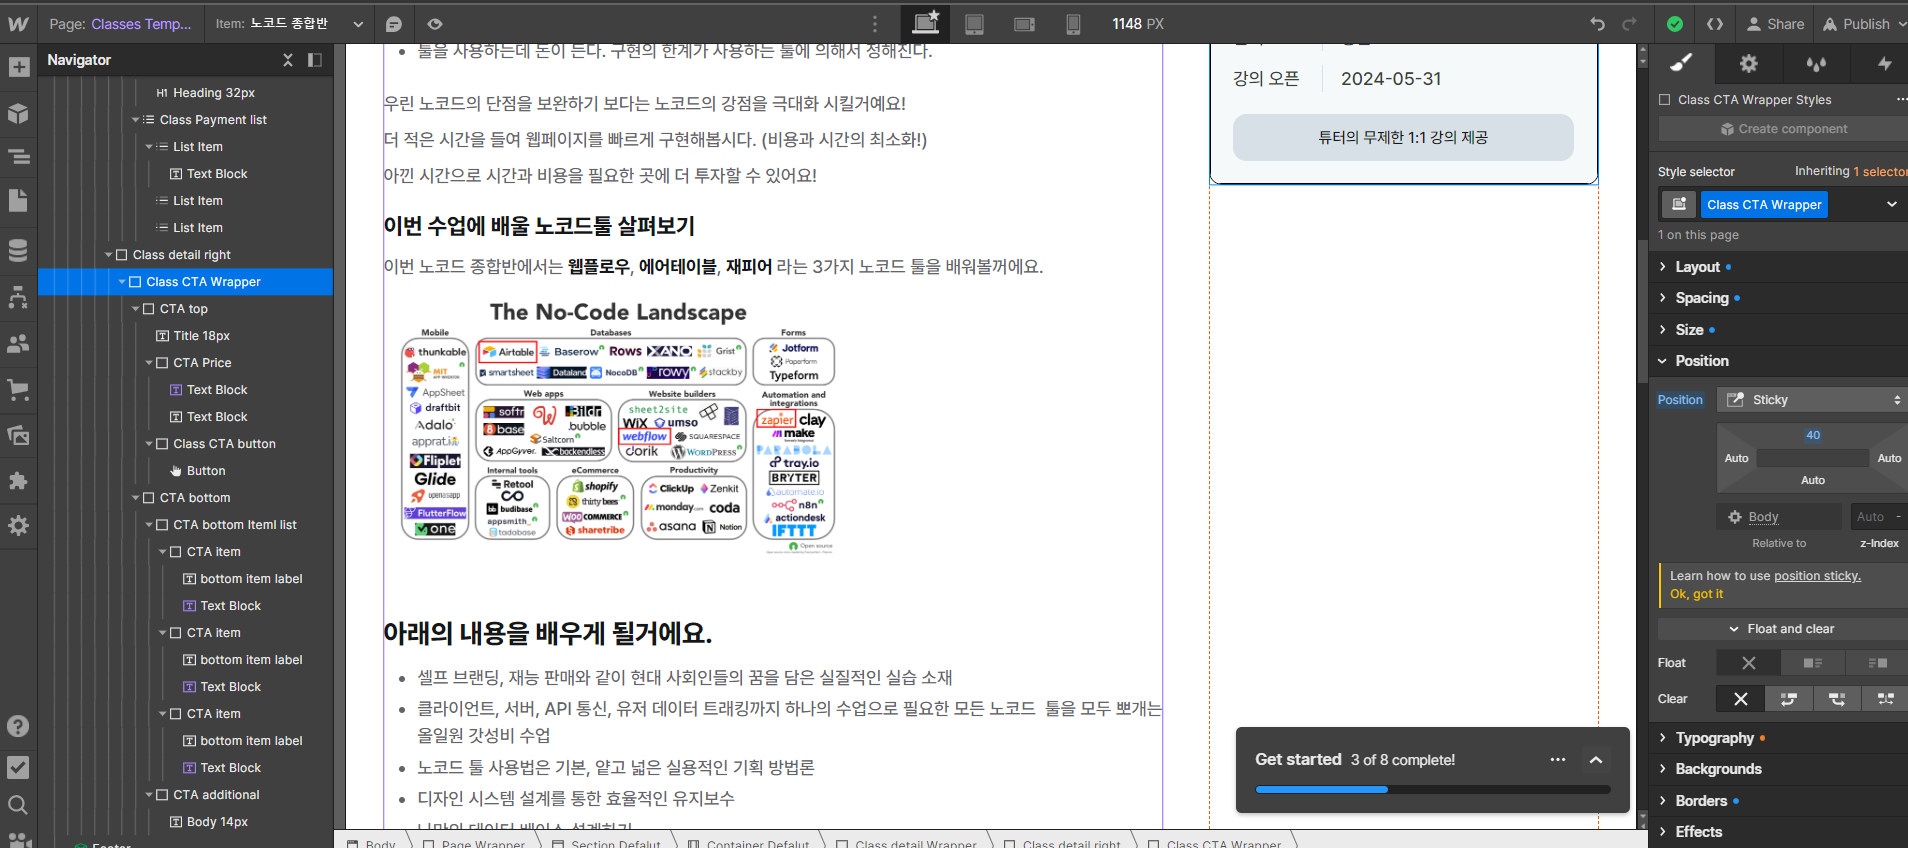This screenshot has height=848, width=1908.
Task: Select Class CTA Wrapper in Navigator
Action: tap(203, 282)
